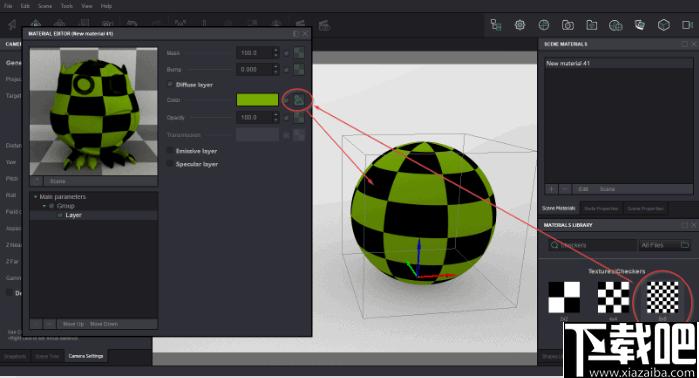The width and height of the screenshot is (699, 378).
Task: Click the double-globe environment toolbar icon
Action: tap(616, 25)
